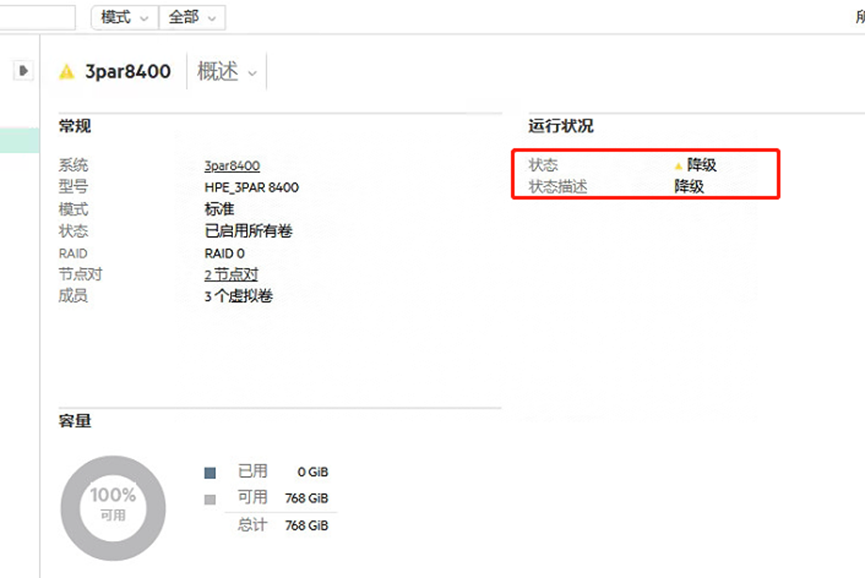Image resolution: width=865 pixels, height=578 pixels.
Task: Click the 768 GiB value in the 总计 row
Action: tap(307, 526)
